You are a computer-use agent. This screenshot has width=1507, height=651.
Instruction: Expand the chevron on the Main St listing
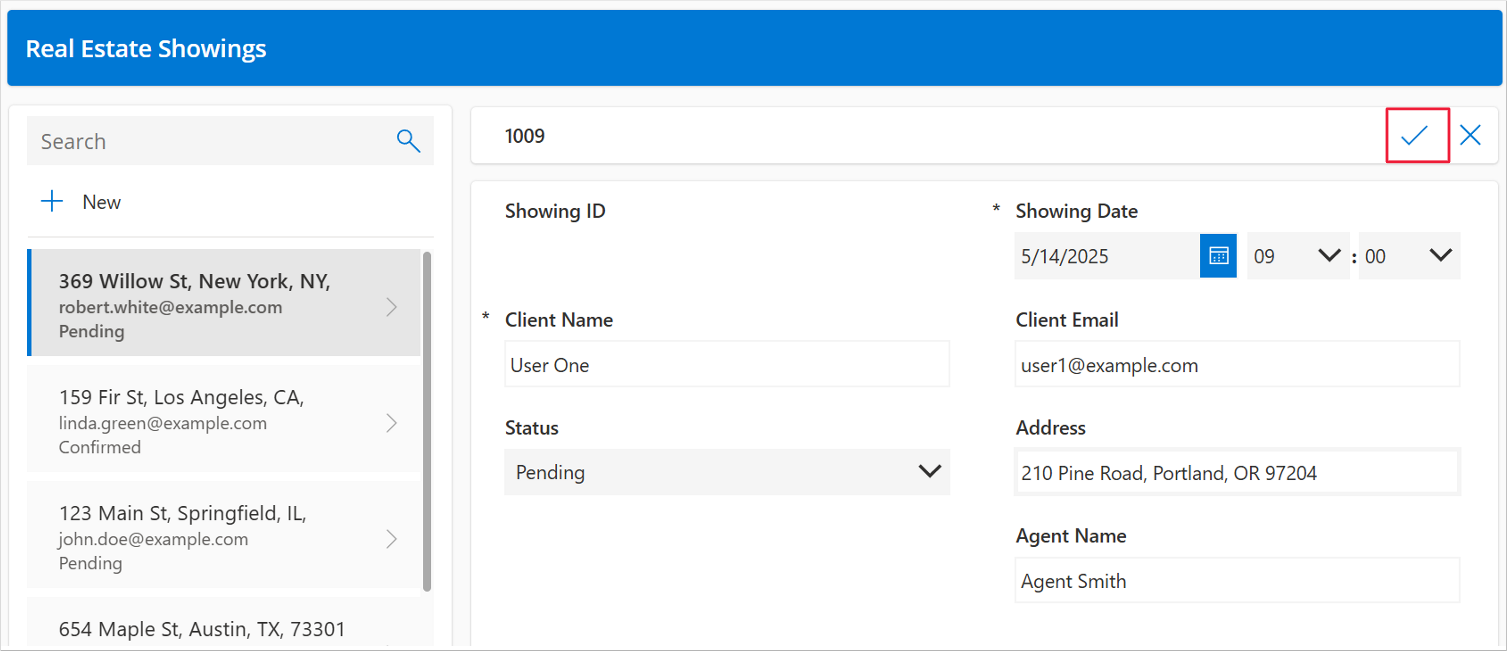point(391,538)
